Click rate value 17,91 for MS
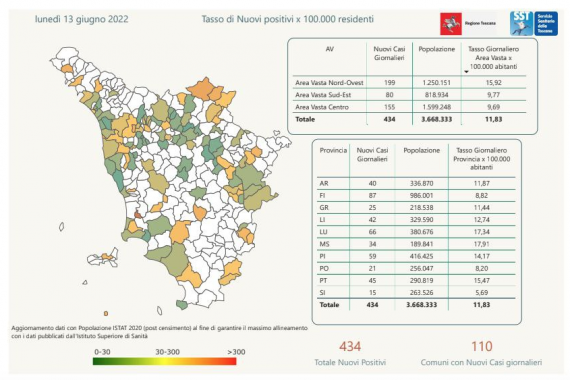Screen dimensions: 570x380 482,244
